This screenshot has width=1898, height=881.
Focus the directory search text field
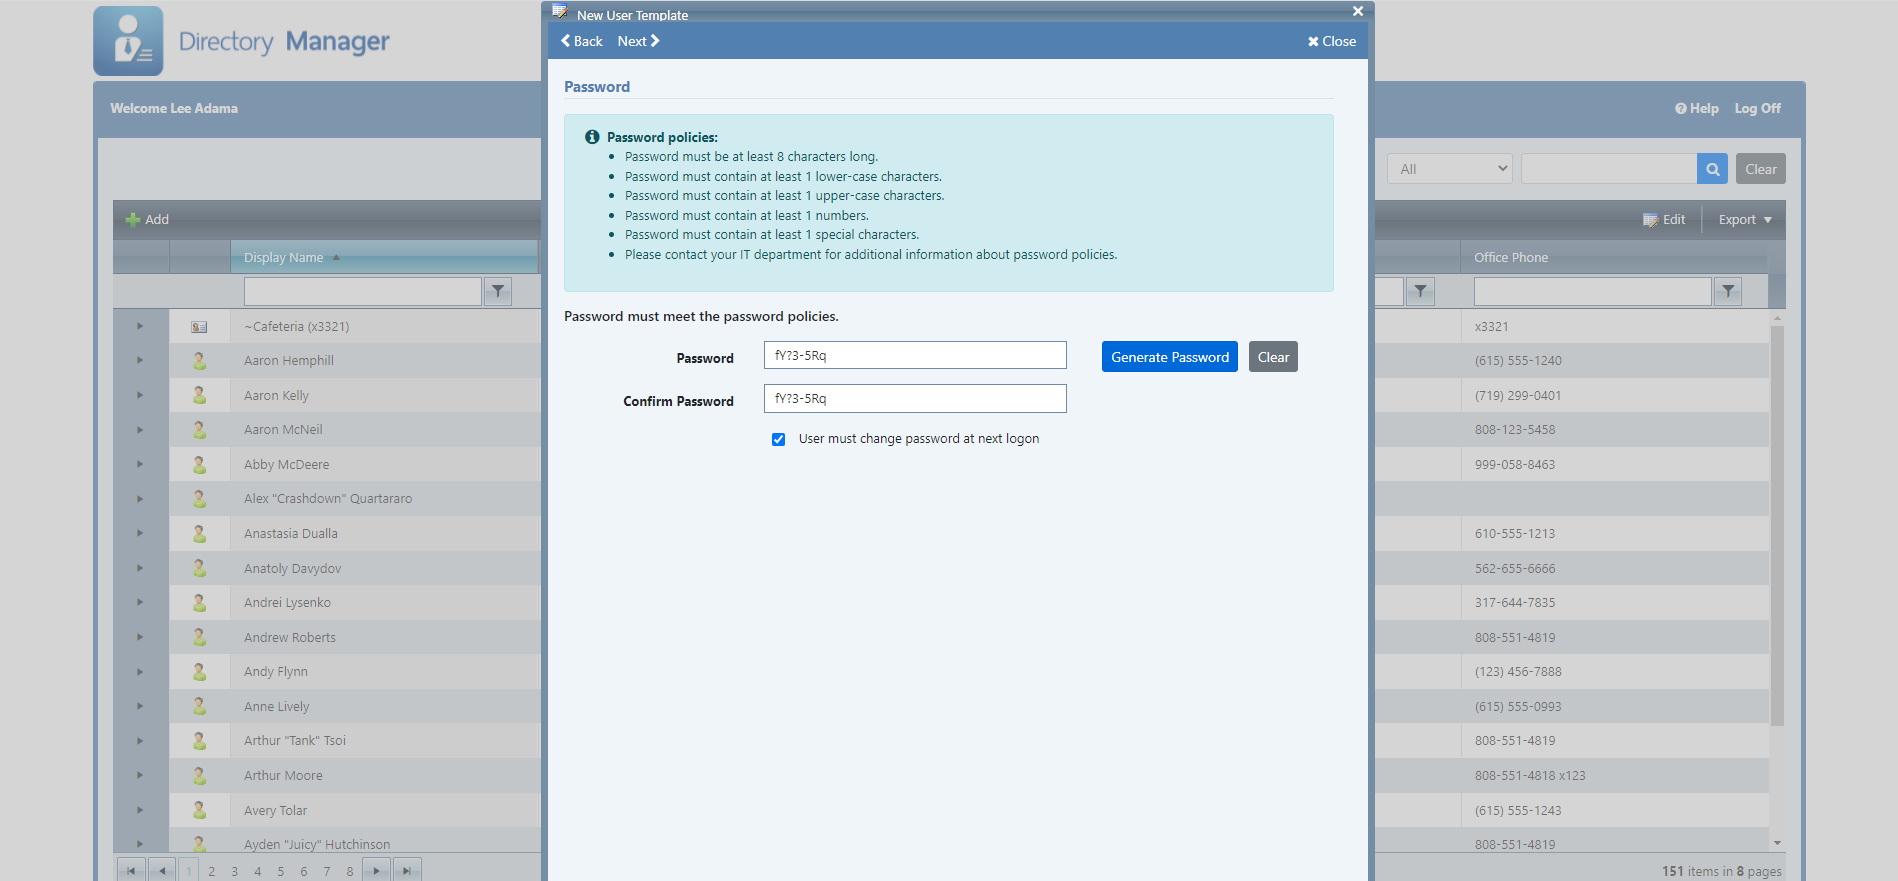(1609, 169)
